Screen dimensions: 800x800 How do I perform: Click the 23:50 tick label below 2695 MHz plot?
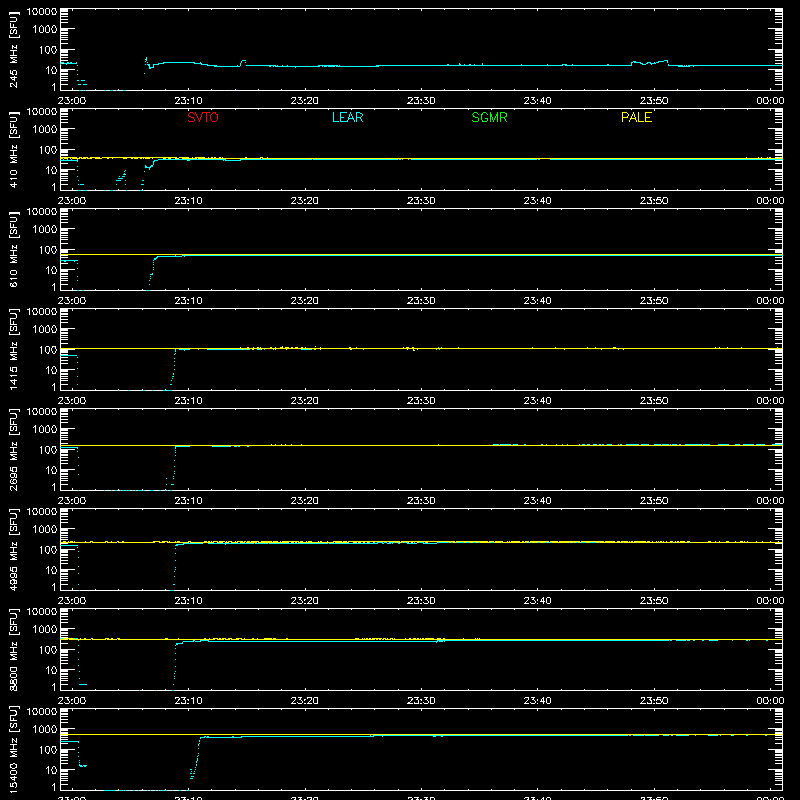click(654, 501)
